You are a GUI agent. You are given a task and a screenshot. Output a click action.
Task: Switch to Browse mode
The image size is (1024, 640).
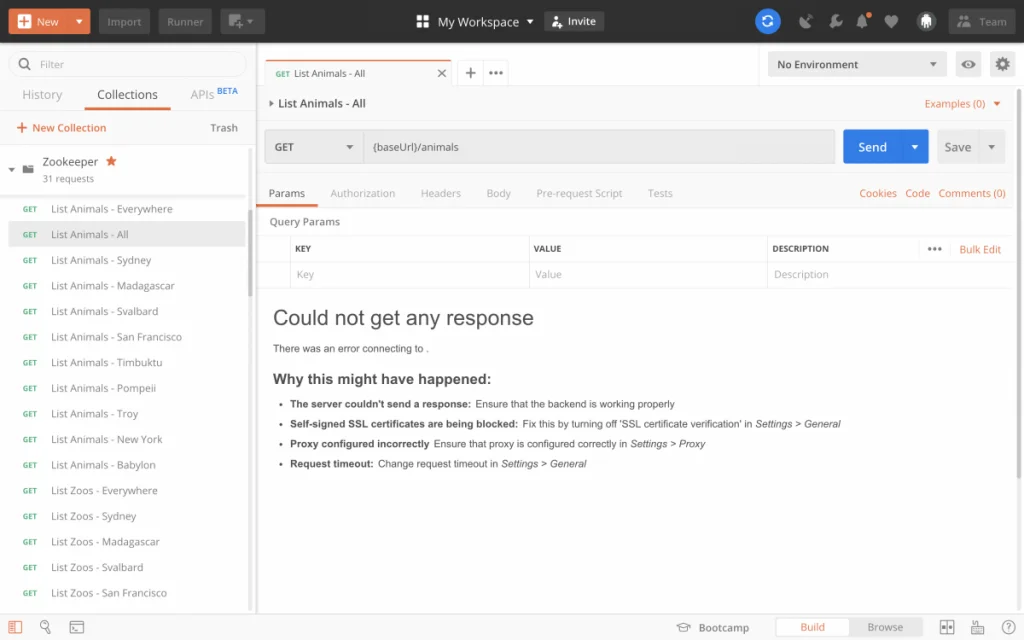click(886, 627)
